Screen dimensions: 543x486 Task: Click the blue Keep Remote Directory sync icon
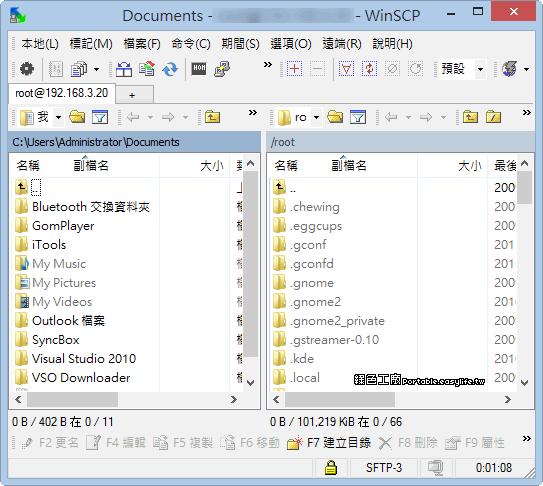click(170, 69)
